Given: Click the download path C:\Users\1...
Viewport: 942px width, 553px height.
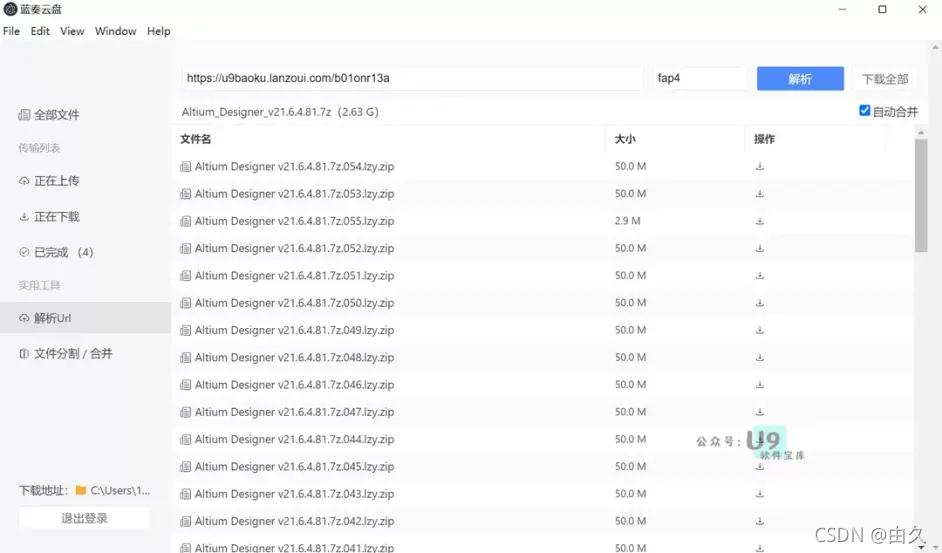Looking at the screenshot, I should 120,490.
